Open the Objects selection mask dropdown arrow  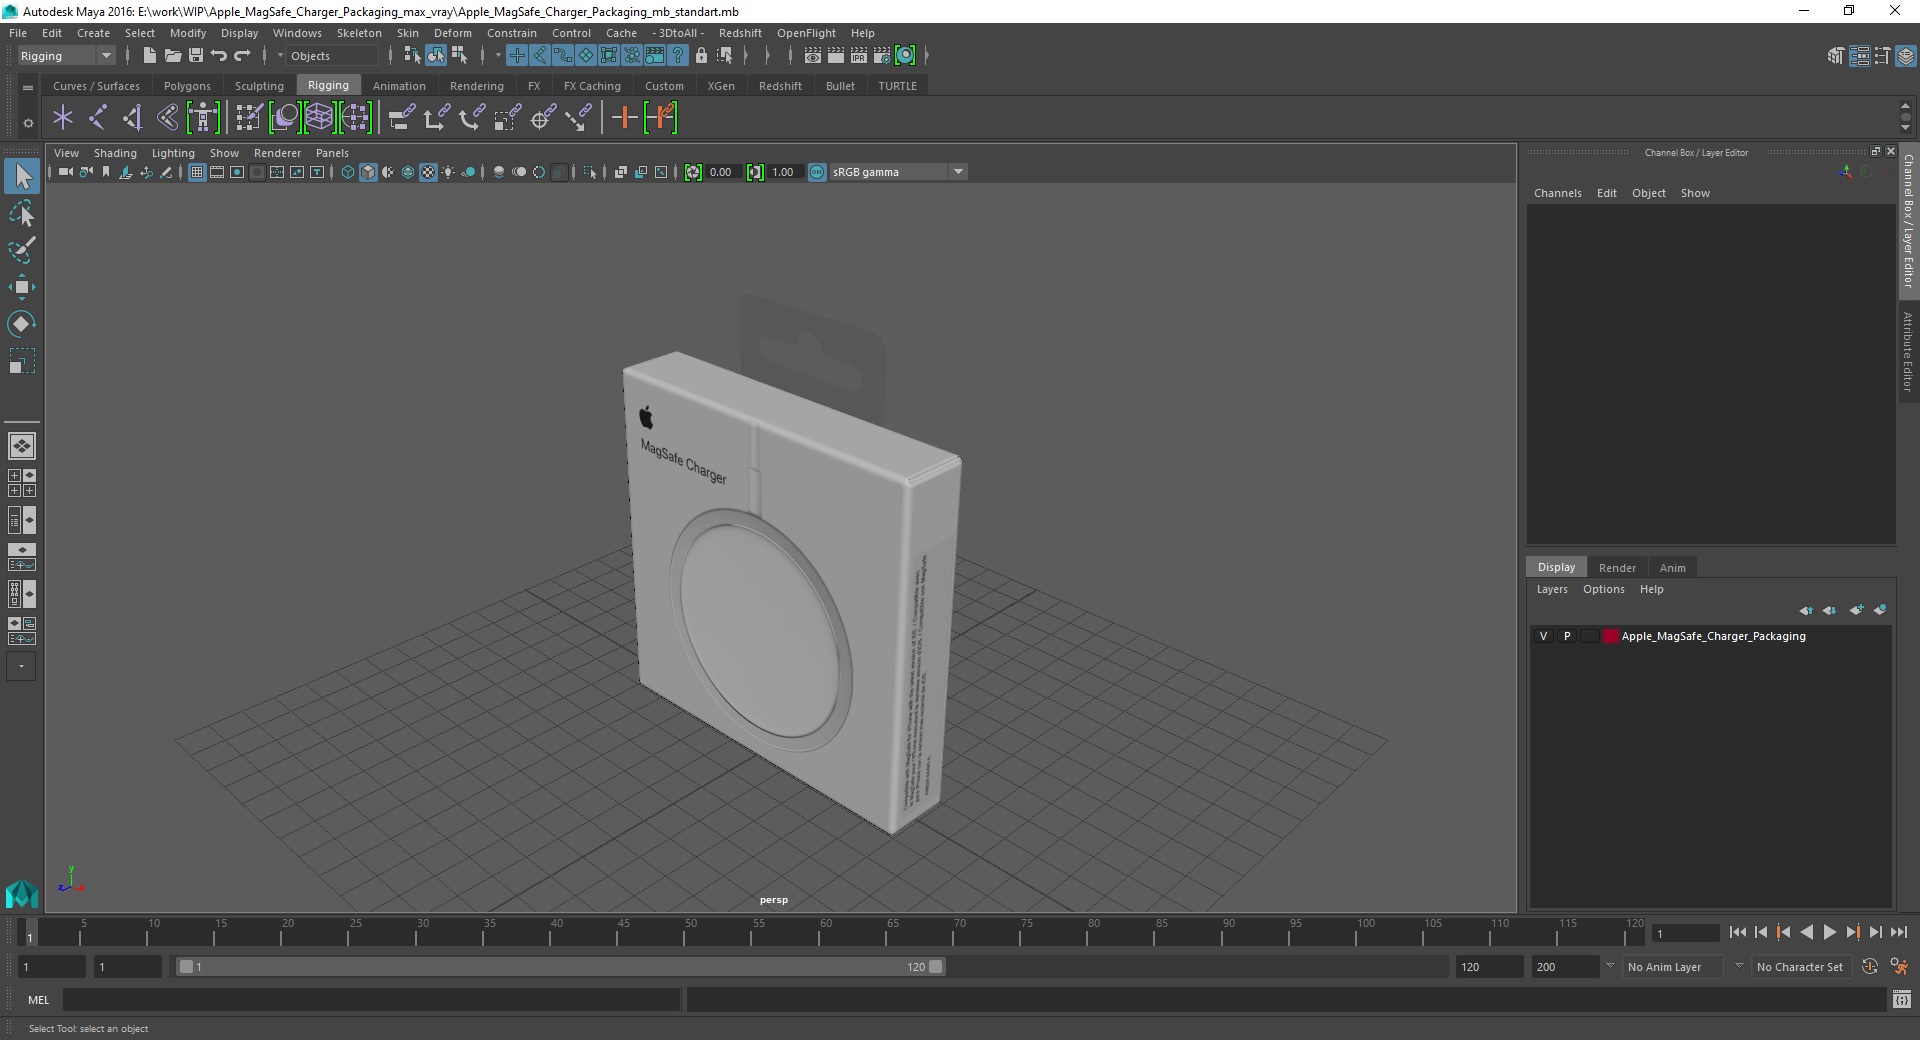click(x=280, y=56)
